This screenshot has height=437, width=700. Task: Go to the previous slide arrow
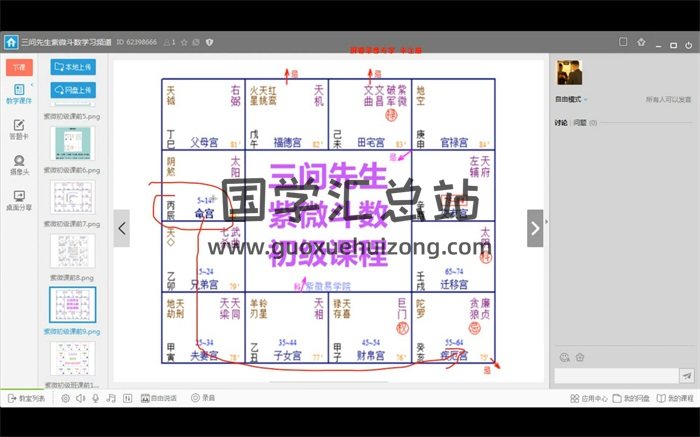pos(121,229)
